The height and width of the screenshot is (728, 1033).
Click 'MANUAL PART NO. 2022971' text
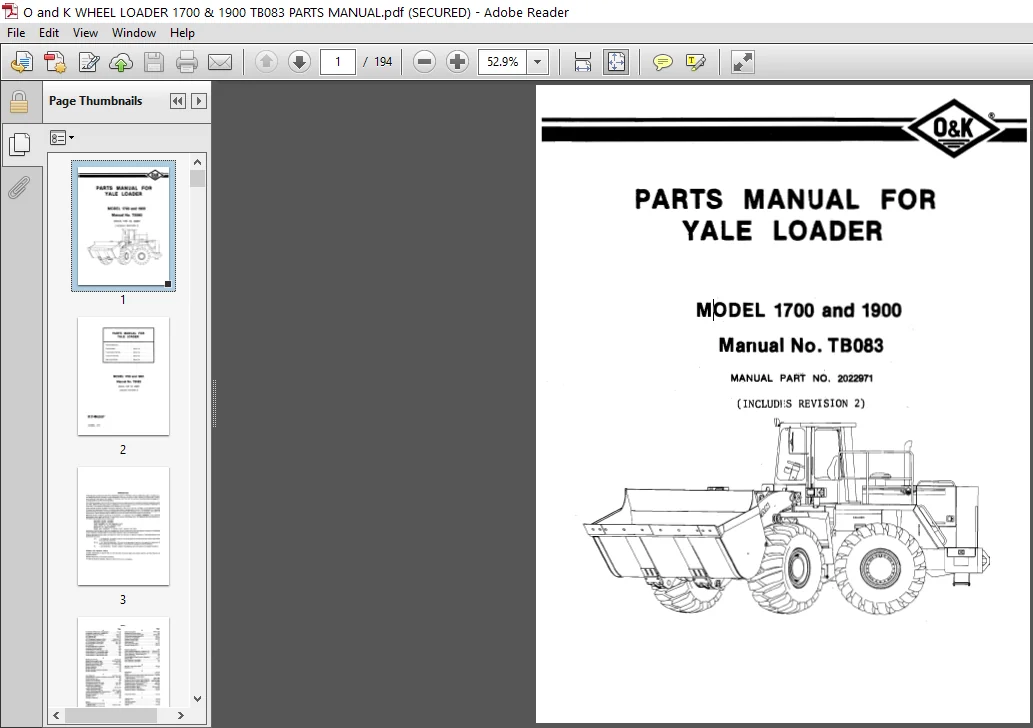click(x=801, y=378)
